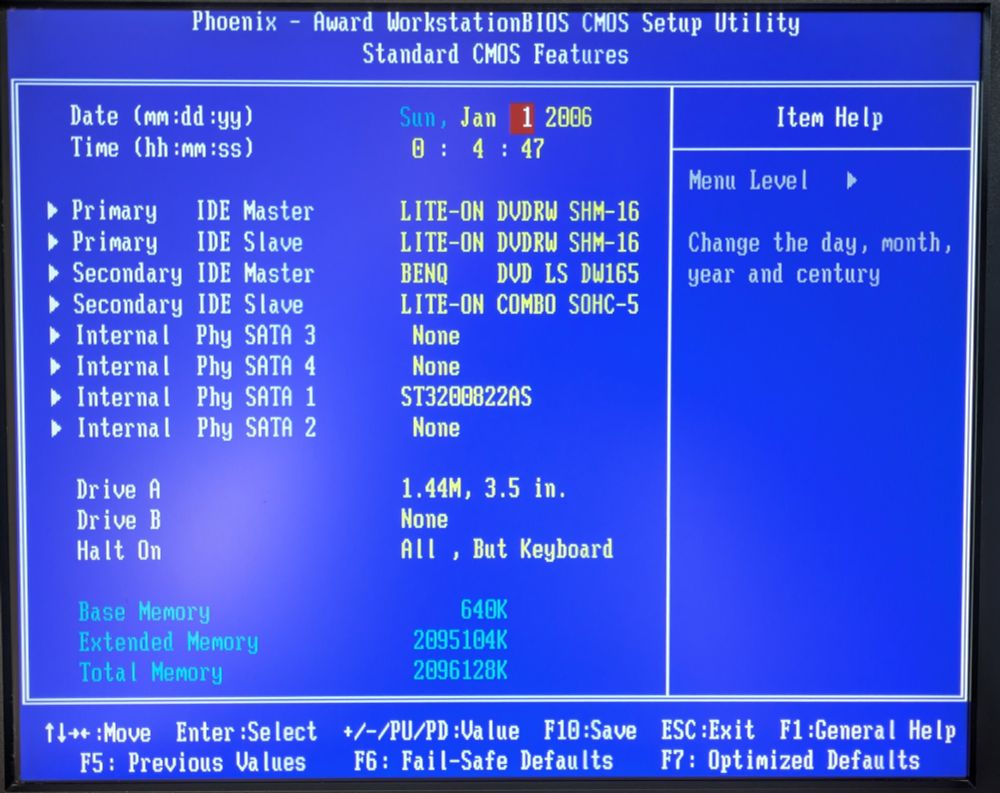The image size is (1000, 793).
Task: Click the 'Change the day, month,' help text
Action: pos(820,243)
